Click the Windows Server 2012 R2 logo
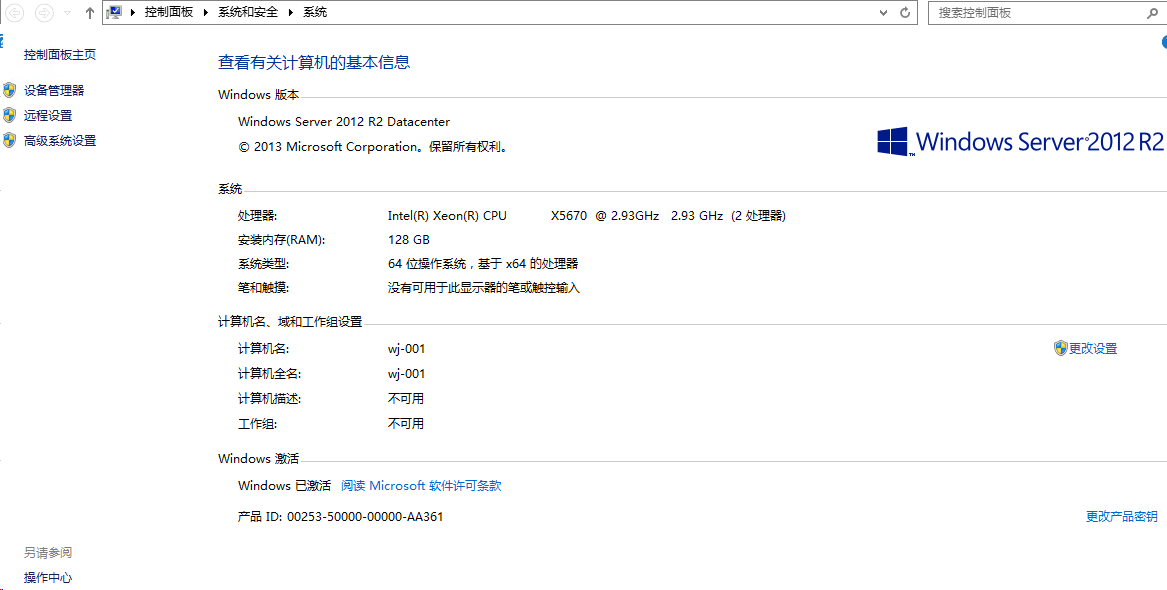Screen dimensions: 1167x590 pyautogui.click(x=1020, y=141)
